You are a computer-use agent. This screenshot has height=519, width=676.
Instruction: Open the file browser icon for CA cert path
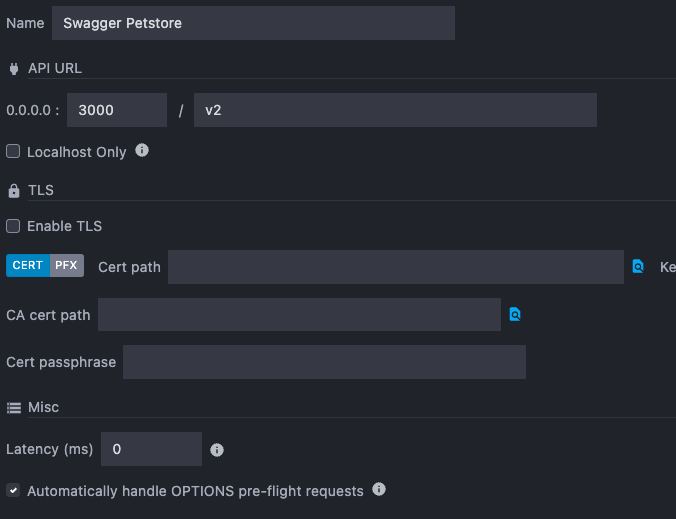tap(515, 314)
